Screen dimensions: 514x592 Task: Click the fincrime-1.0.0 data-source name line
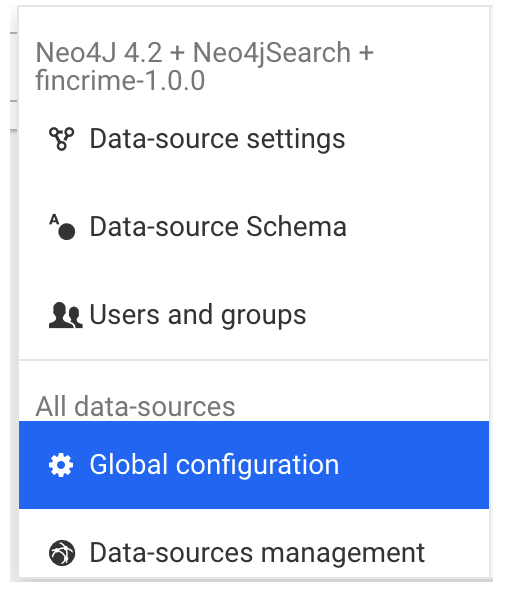[x=120, y=80]
